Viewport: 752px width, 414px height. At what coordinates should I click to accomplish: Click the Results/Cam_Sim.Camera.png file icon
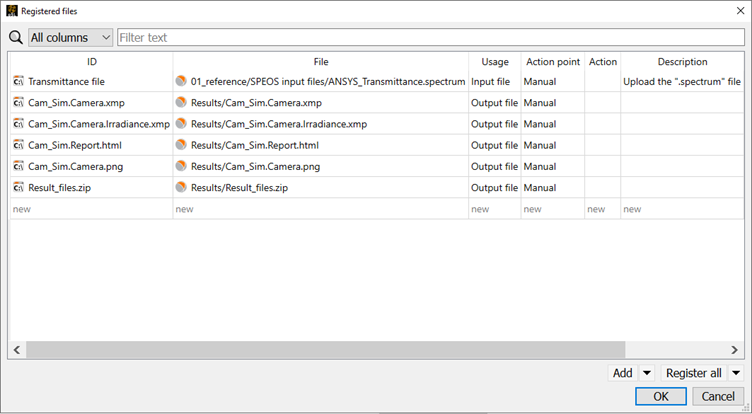click(x=181, y=166)
